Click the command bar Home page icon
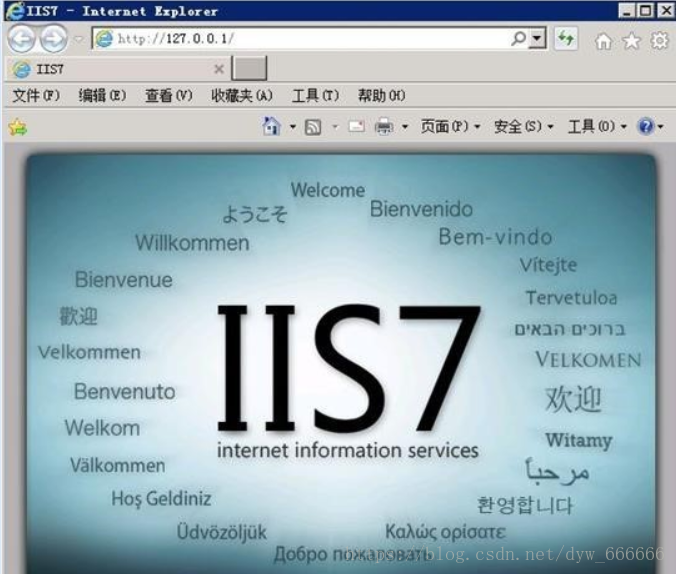This screenshot has width=676, height=574. [271, 126]
